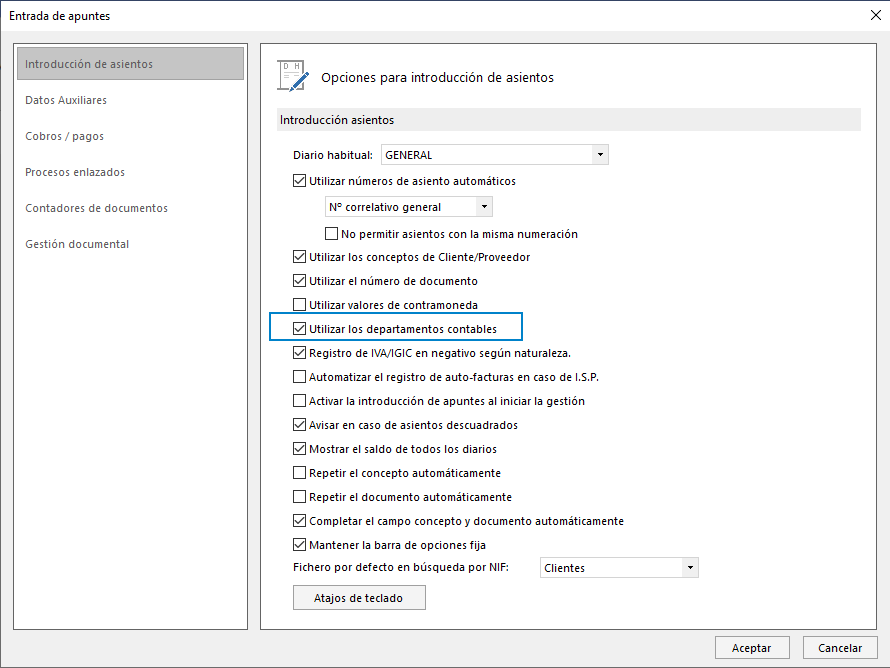This screenshot has width=890, height=668.
Task: Enable No permitir asientos con misma numeración
Action: point(331,233)
